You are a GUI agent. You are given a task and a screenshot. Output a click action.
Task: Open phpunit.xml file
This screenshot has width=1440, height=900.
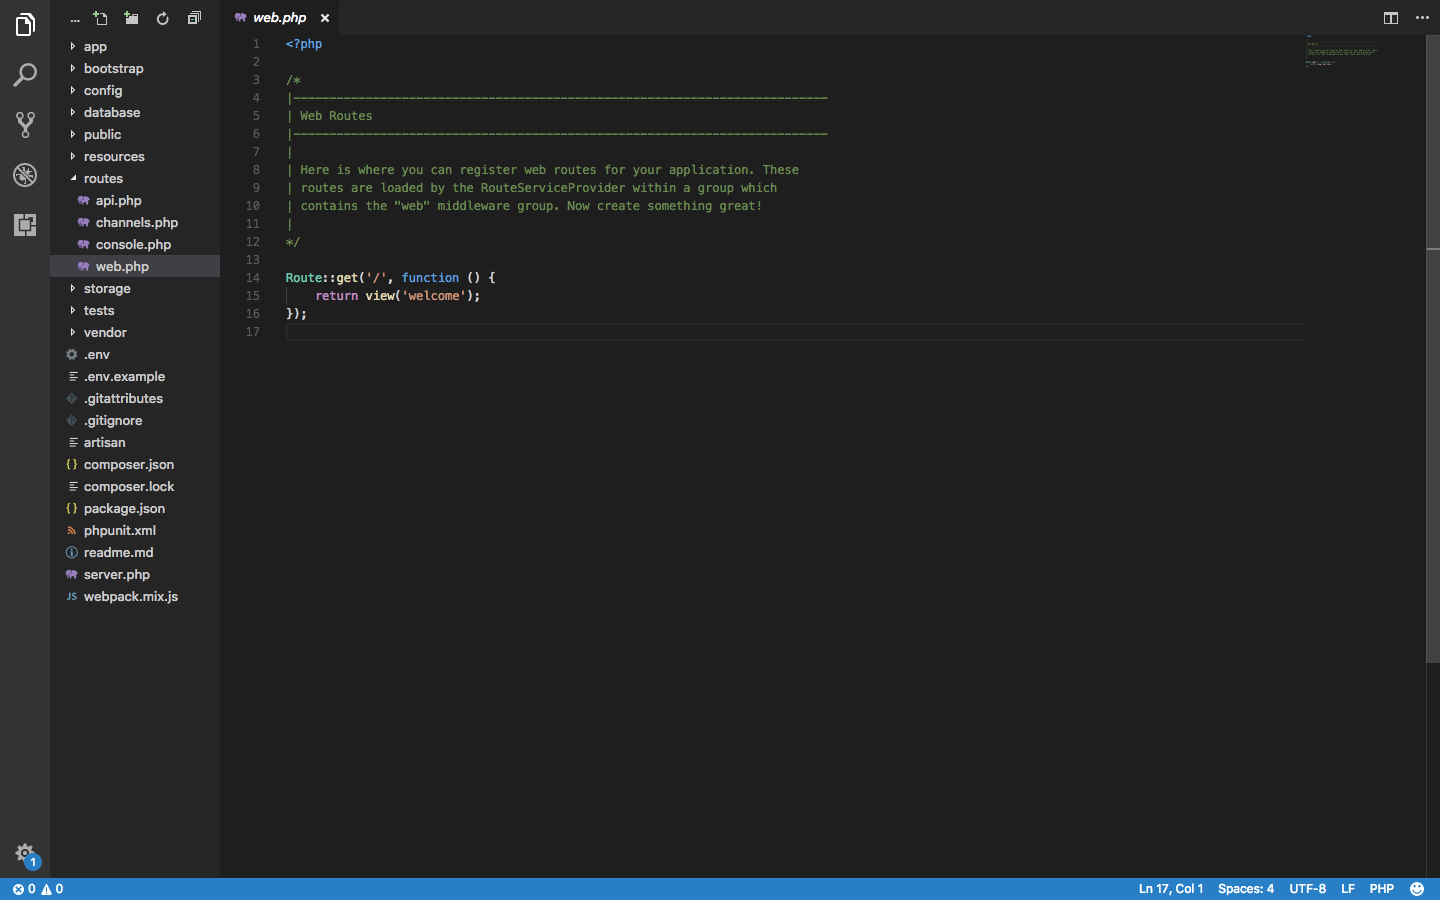[x=135, y=530]
